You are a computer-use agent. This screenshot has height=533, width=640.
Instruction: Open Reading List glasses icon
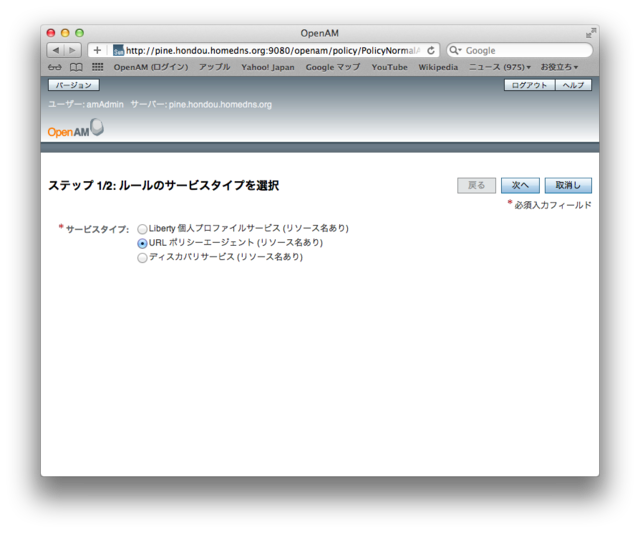[x=54, y=67]
